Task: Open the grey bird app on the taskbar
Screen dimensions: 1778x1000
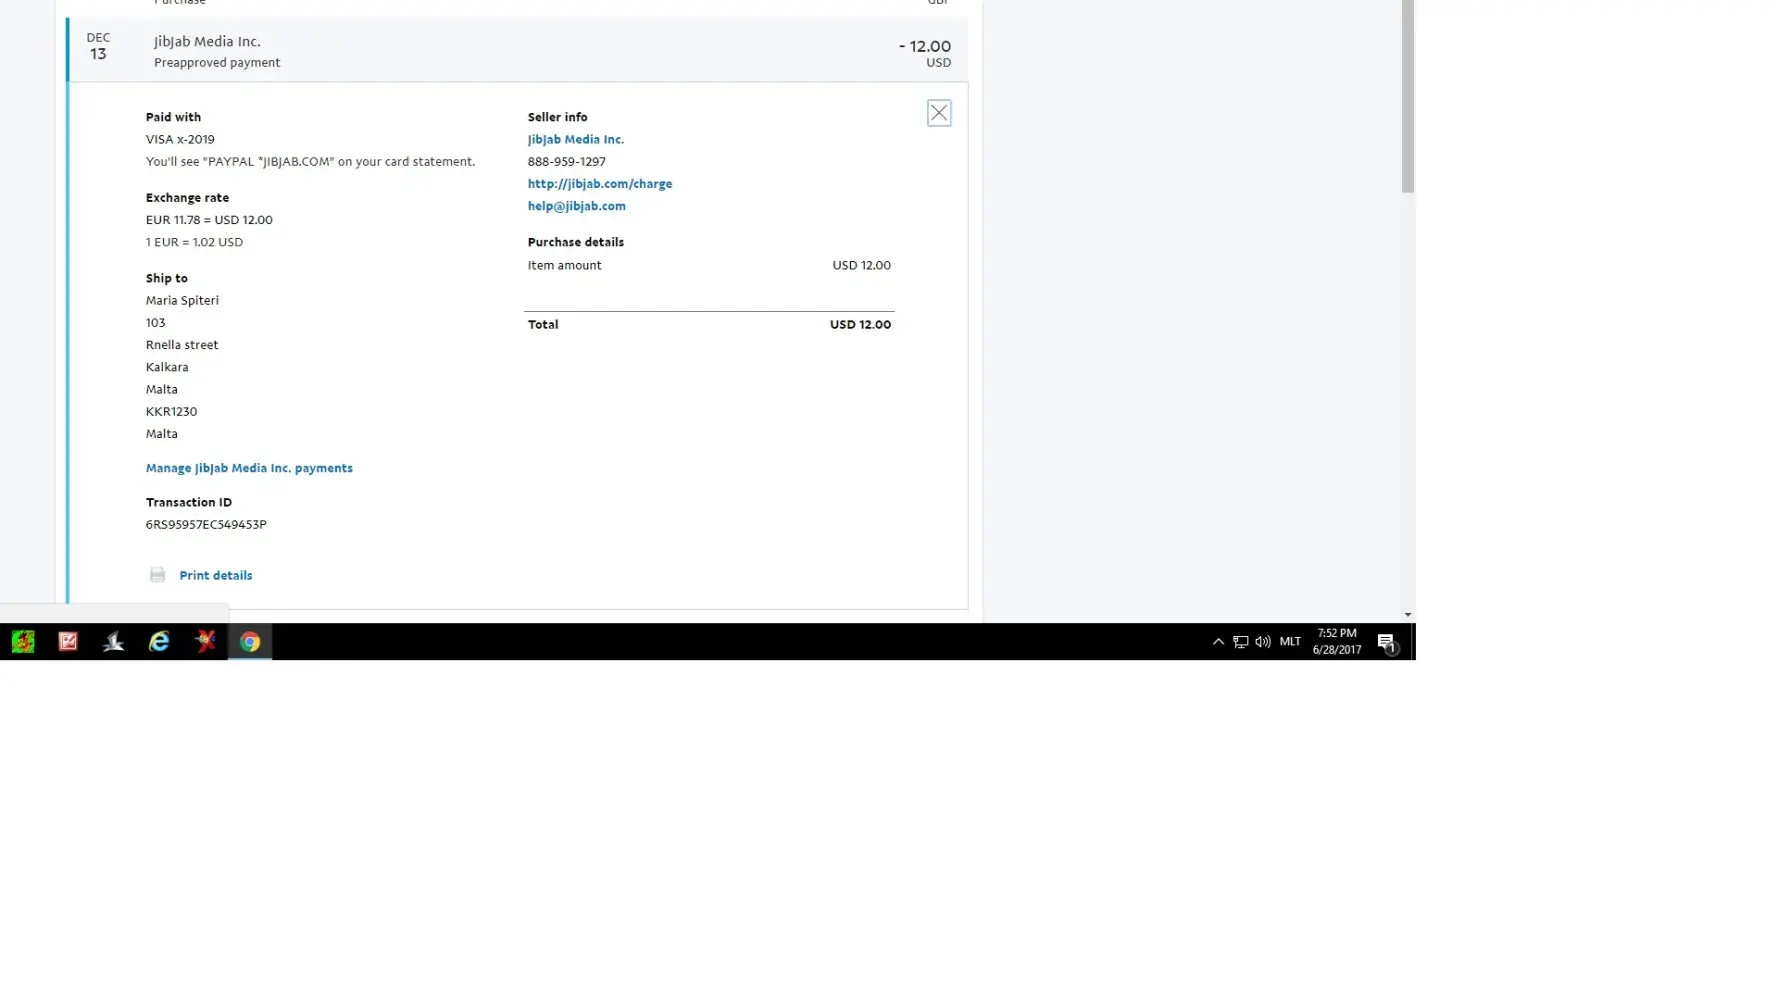Action: (x=113, y=642)
